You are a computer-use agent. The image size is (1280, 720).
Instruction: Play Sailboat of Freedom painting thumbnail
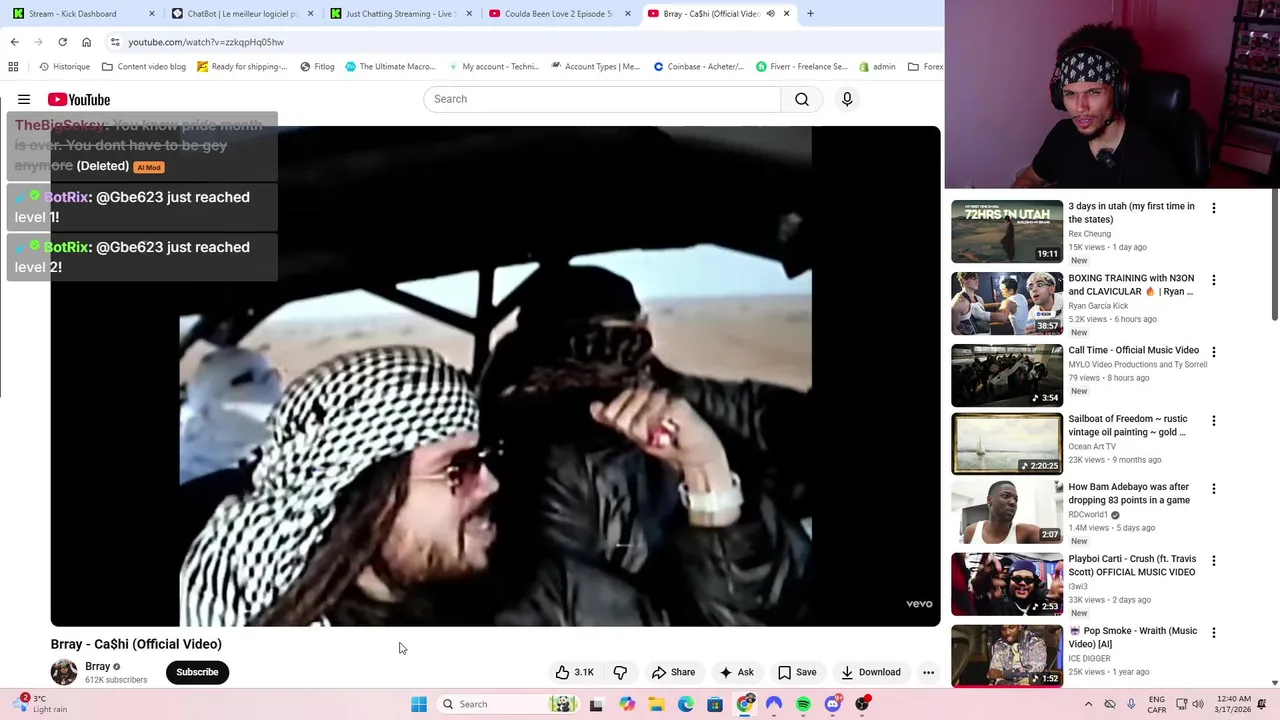(1006, 444)
